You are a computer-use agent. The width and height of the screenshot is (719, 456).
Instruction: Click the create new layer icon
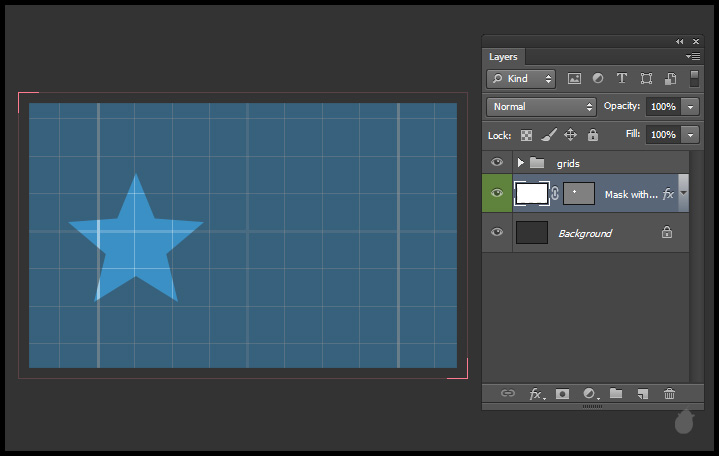point(643,394)
